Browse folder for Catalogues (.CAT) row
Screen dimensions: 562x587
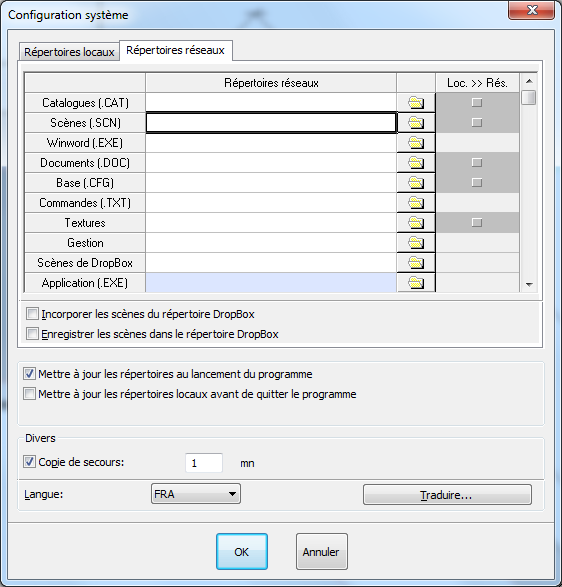point(416,103)
